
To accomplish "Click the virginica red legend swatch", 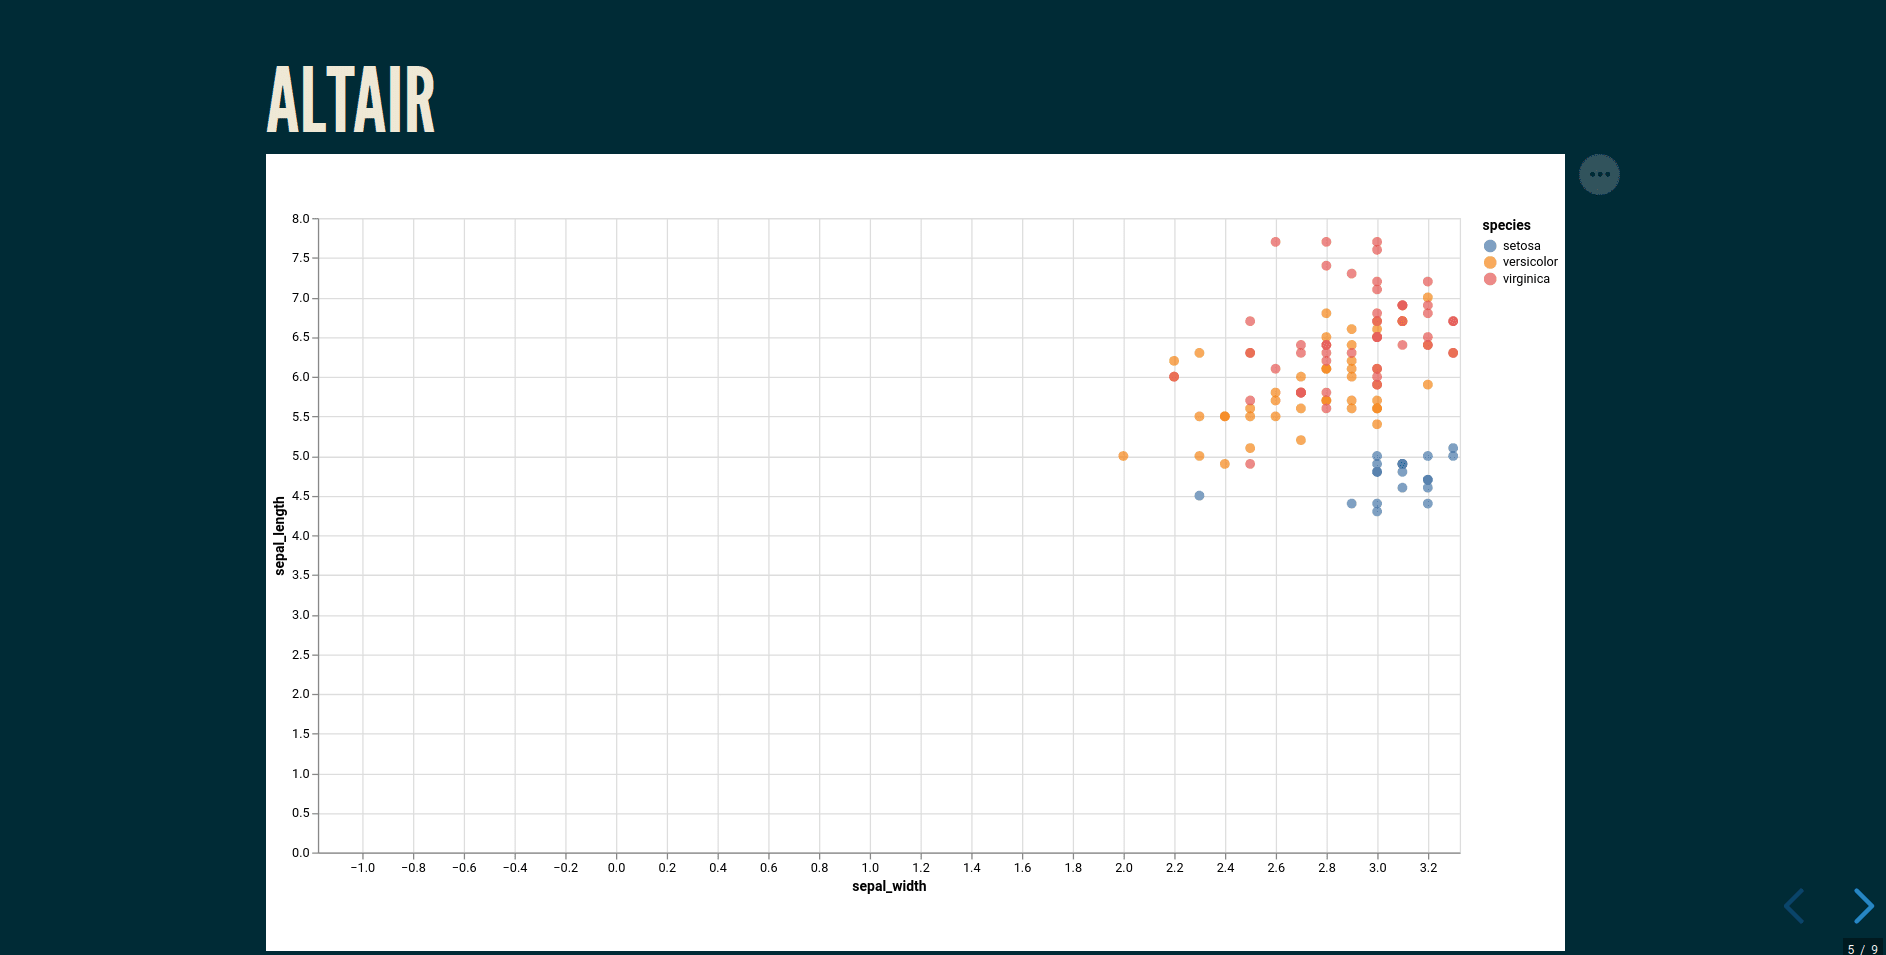I will [x=1490, y=279].
